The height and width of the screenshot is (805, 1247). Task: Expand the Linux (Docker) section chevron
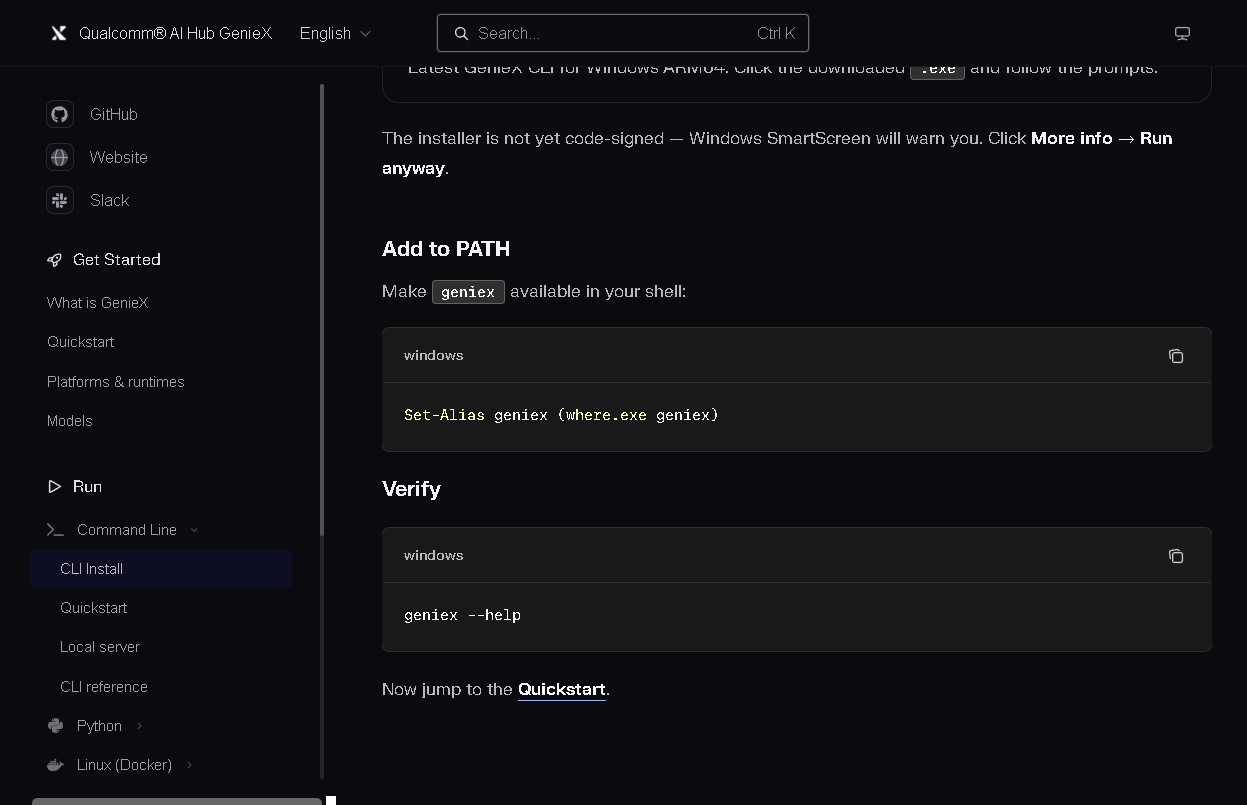pyautogui.click(x=189, y=765)
